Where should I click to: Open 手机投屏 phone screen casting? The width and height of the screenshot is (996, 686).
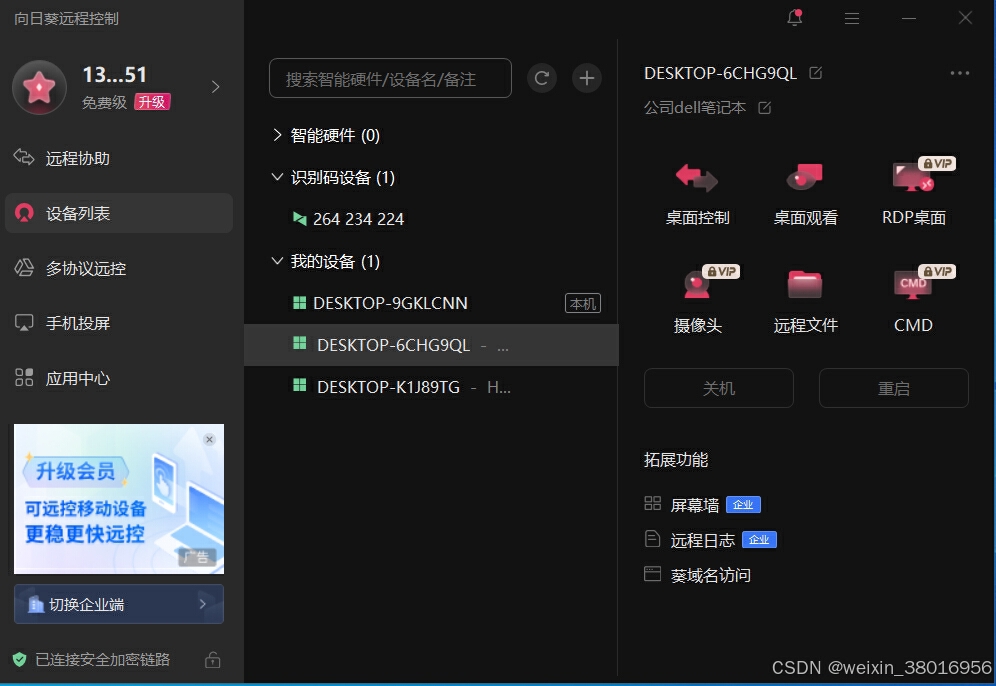[x=119, y=323]
